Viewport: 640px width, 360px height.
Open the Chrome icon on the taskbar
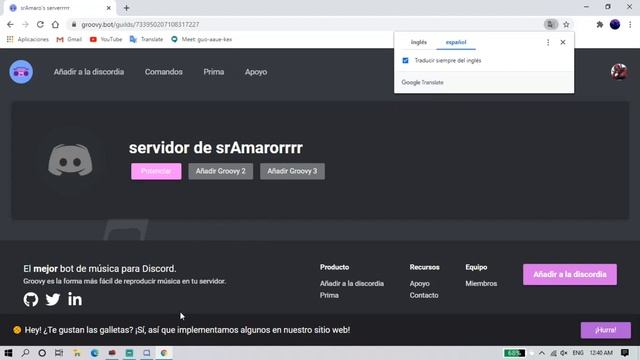164,353
